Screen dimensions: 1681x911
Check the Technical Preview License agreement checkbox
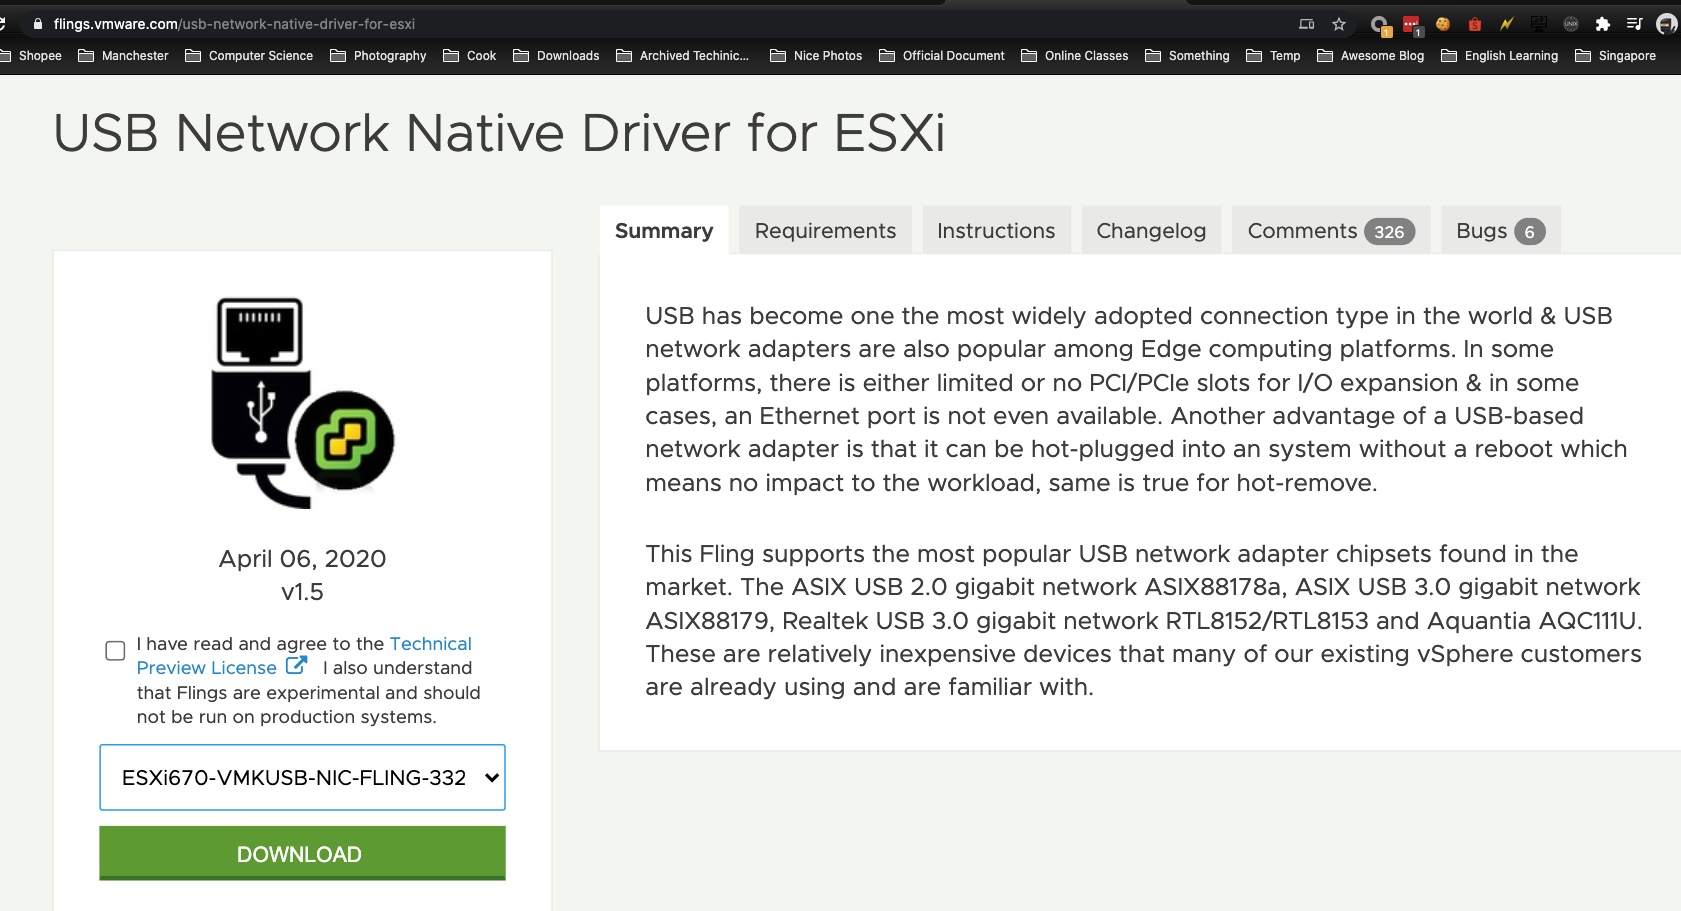click(115, 651)
